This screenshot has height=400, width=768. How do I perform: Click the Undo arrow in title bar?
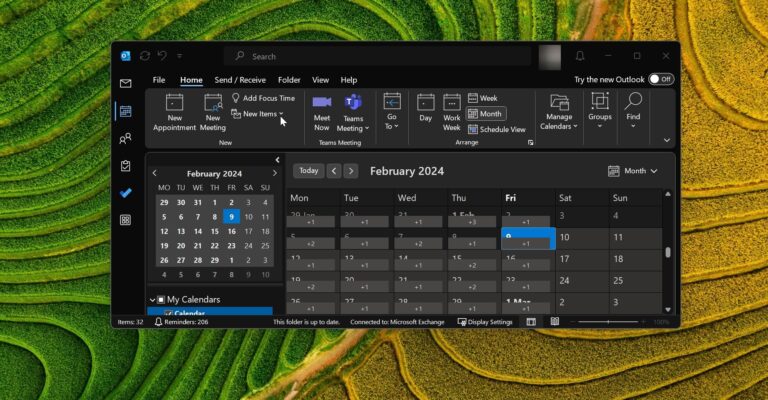pyautogui.click(x=162, y=56)
